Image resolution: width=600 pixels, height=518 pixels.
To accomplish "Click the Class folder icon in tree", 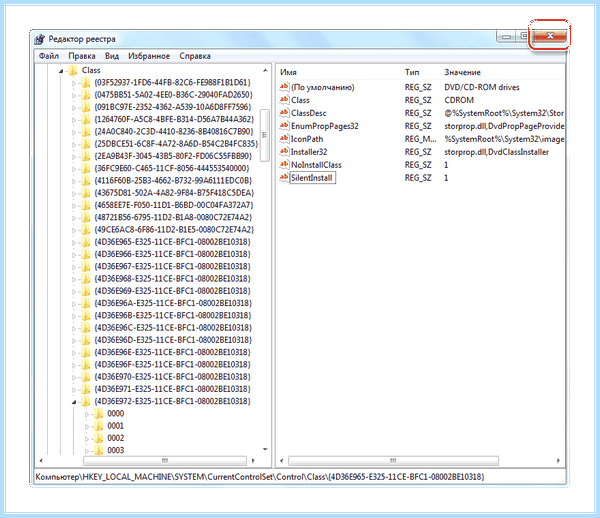I will [72, 70].
